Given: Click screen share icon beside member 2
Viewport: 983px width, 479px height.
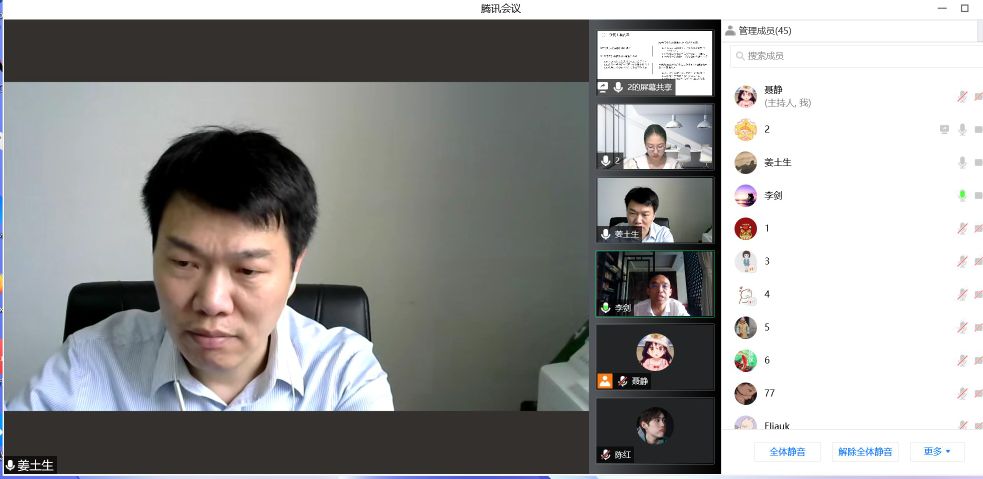Looking at the screenshot, I should click(x=944, y=129).
